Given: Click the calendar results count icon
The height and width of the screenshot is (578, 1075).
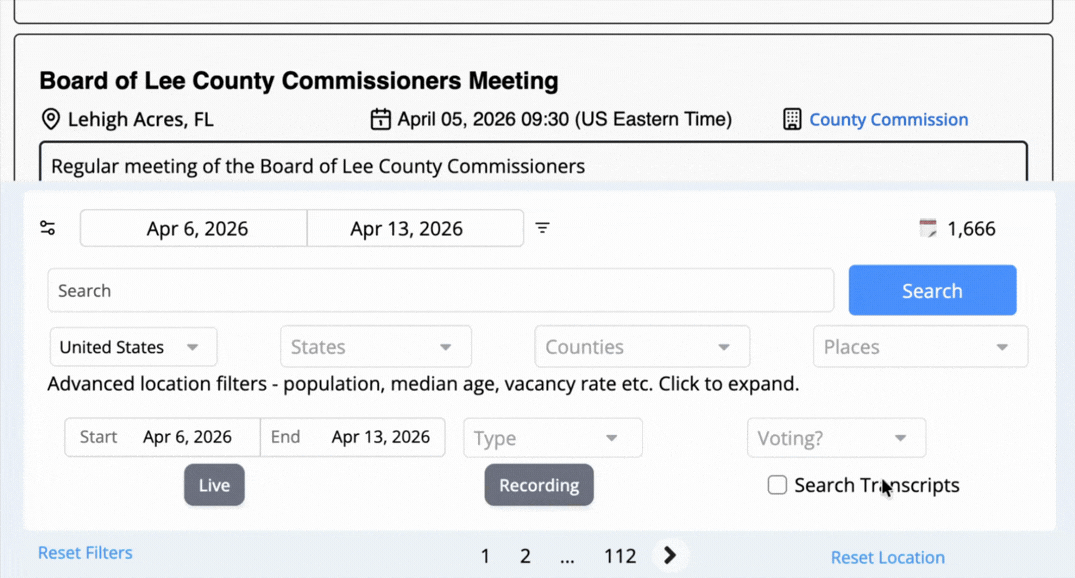Looking at the screenshot, I should click(x=928, y=229).
